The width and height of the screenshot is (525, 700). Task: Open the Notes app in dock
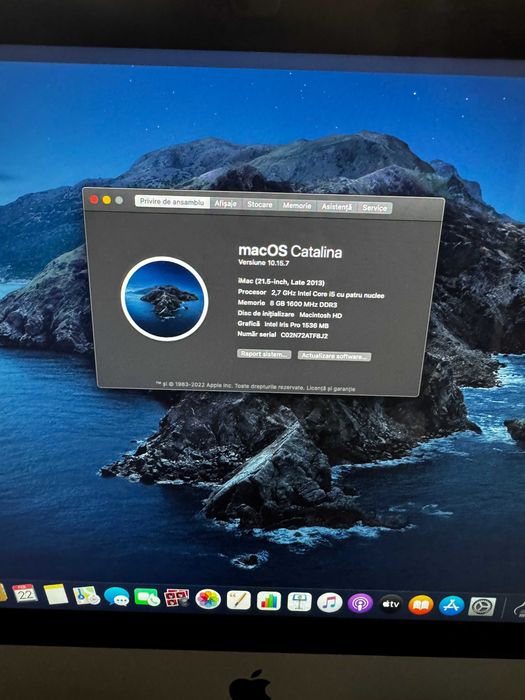56,594
